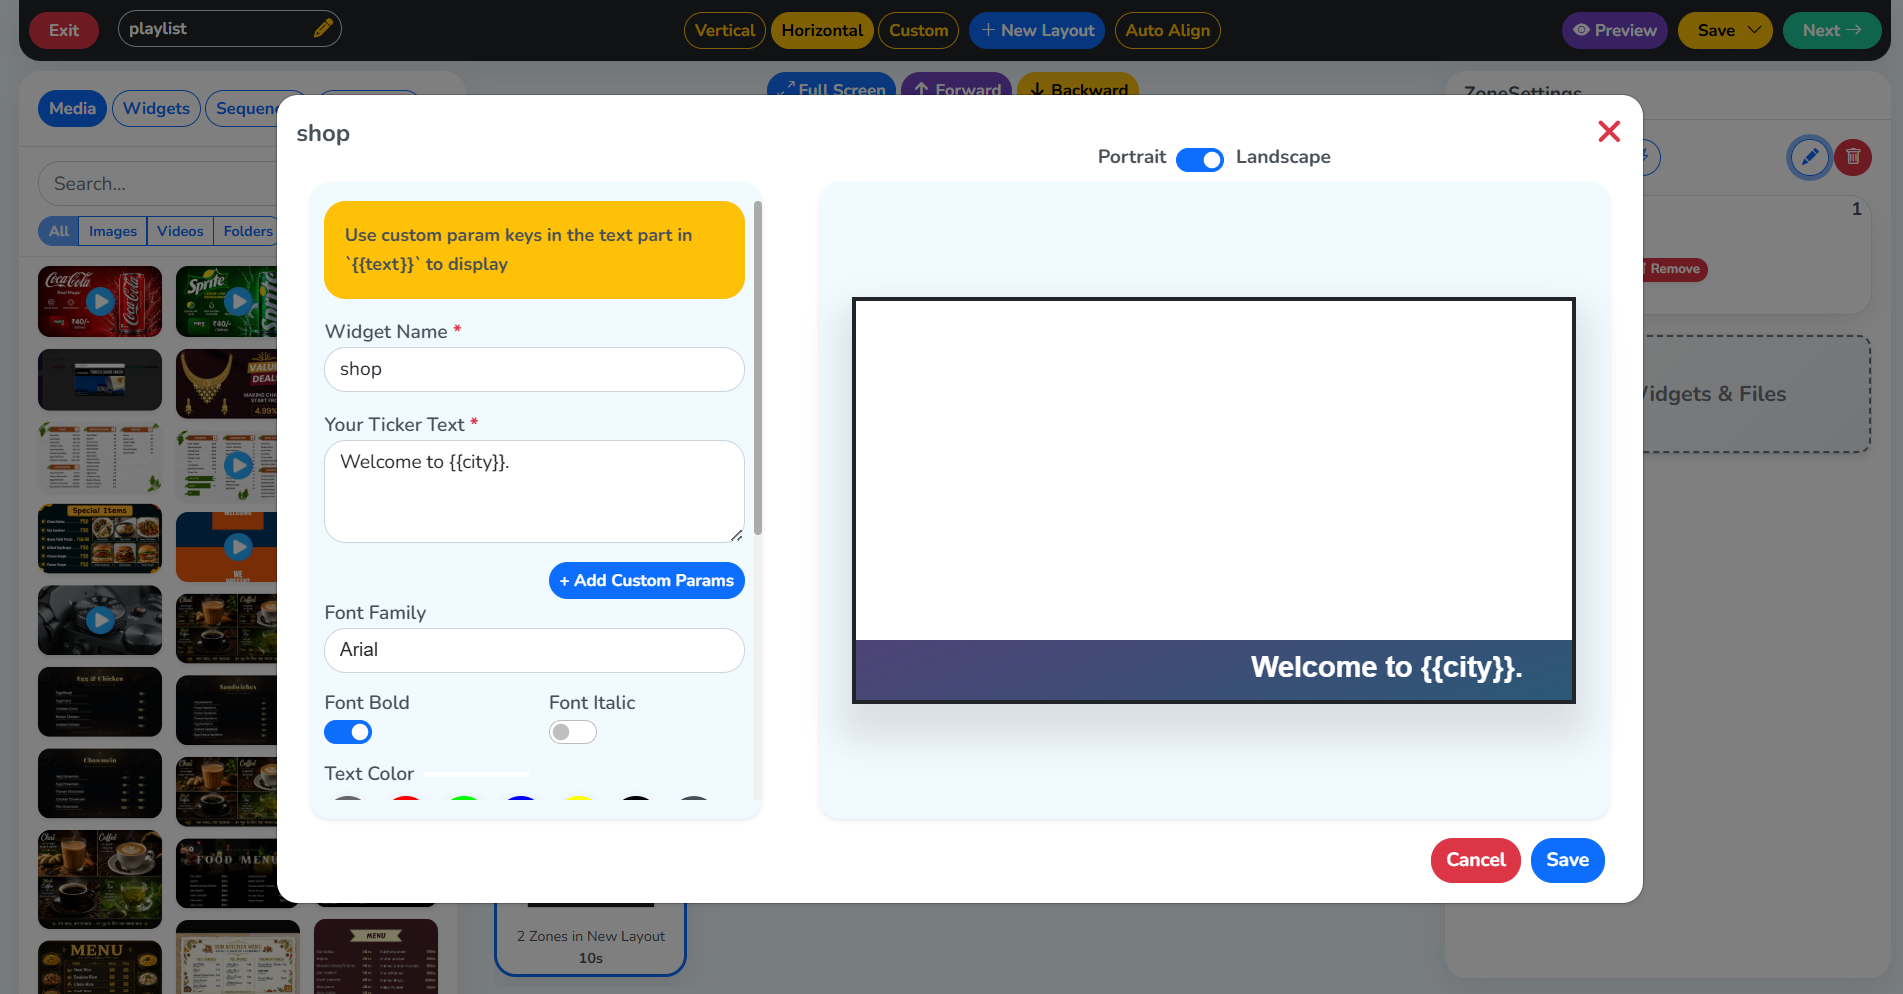Viewport: 1903px width, 994px height.
Task: Click the Next arrow button
Action: (x=1832, y=30)
